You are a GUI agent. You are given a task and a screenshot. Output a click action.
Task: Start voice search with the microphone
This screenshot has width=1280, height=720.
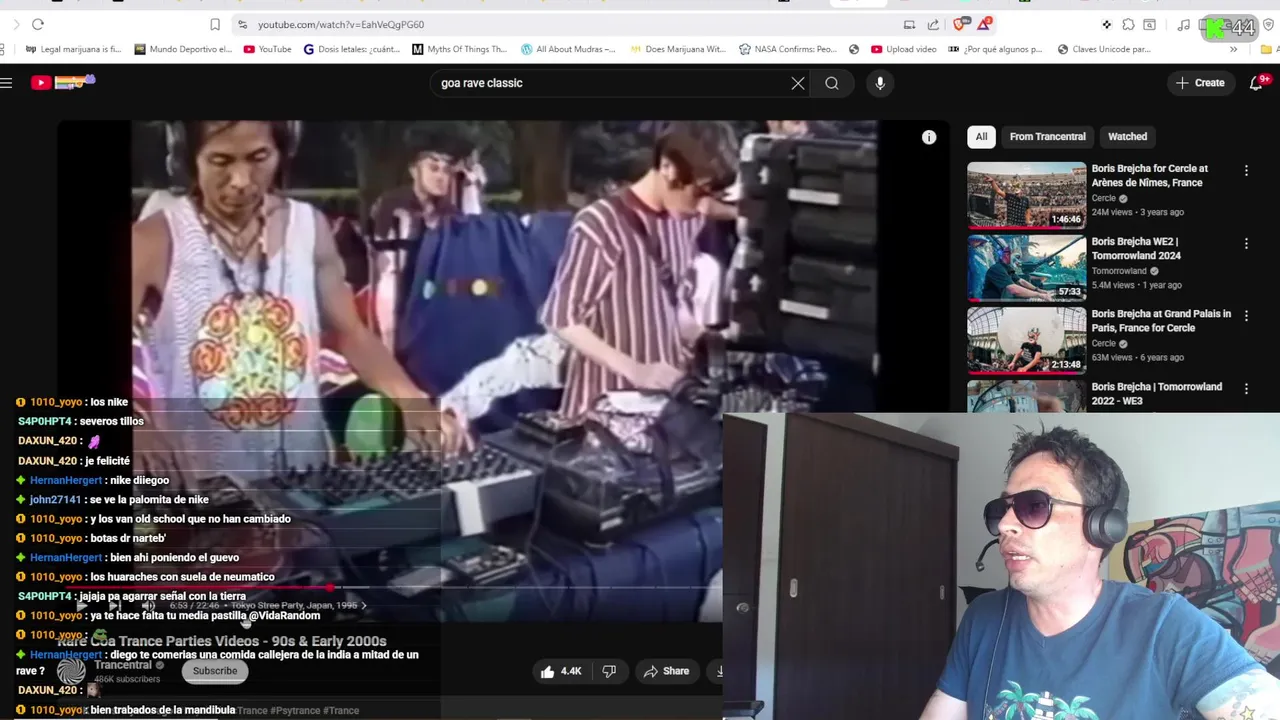point(880,83)
